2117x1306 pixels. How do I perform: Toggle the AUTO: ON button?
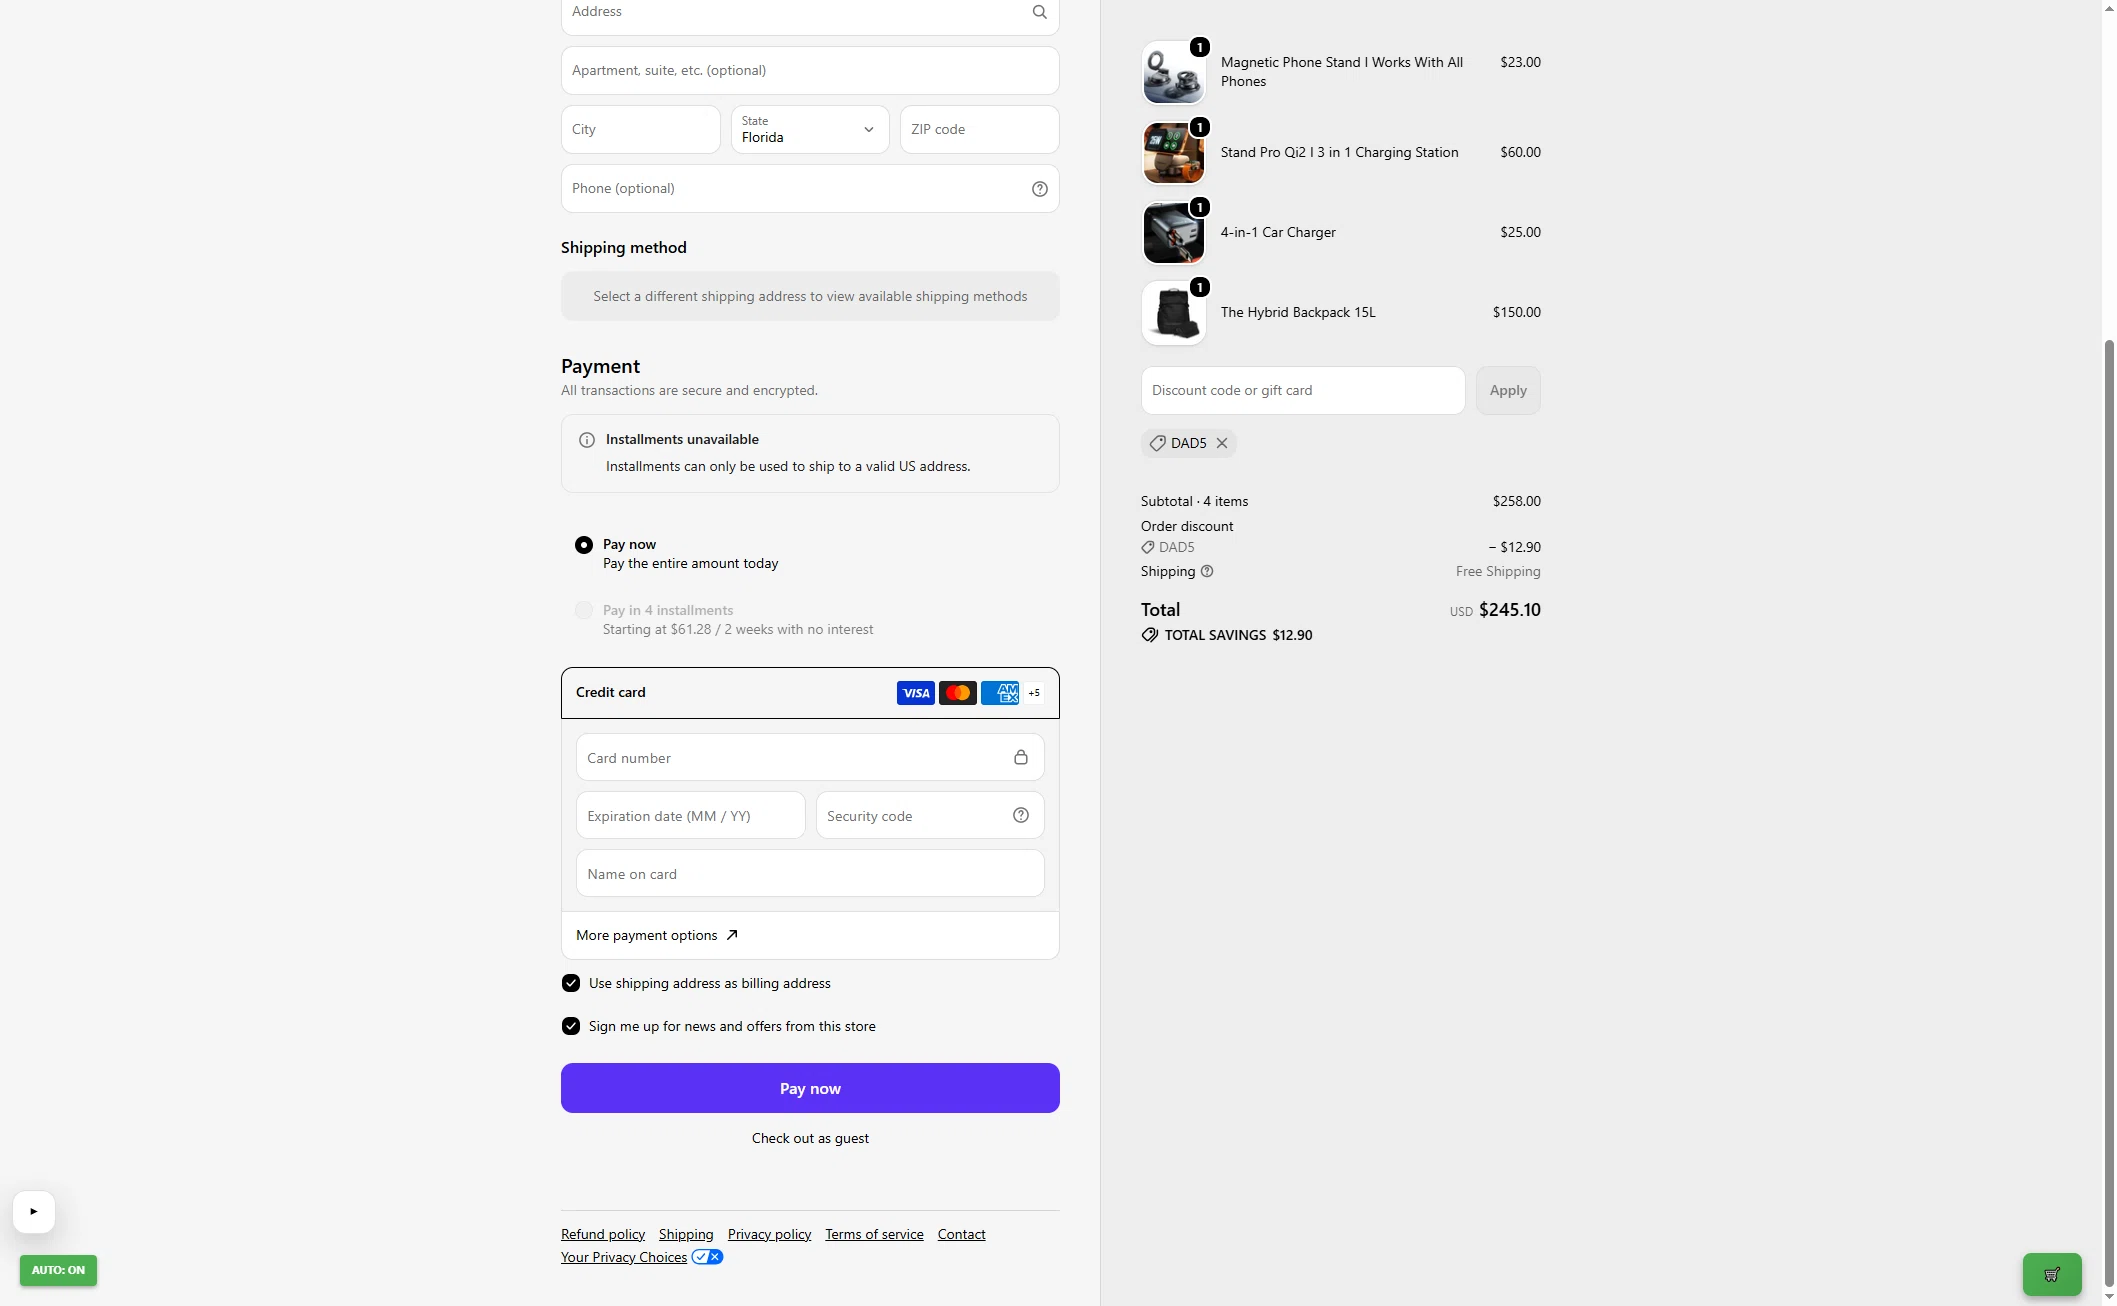(x=58, y=1270)
